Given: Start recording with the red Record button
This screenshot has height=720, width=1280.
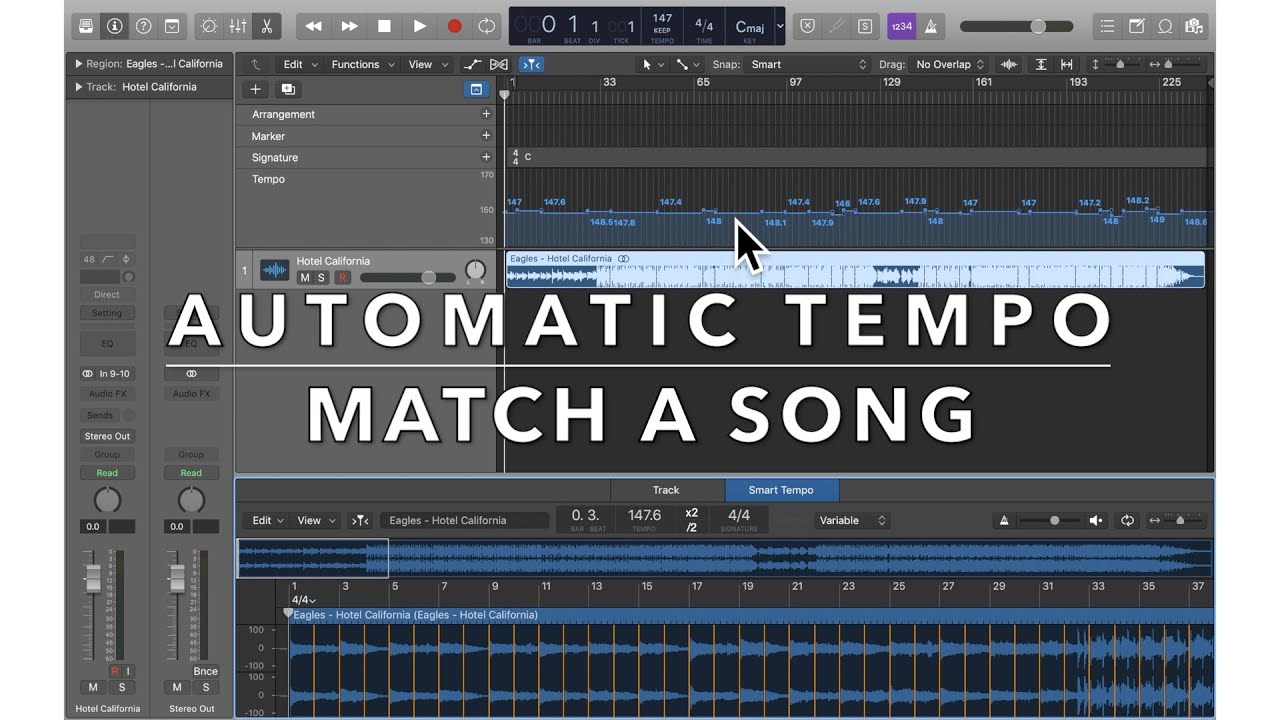Looking at the screenshot, I should [x=454, y=26].
